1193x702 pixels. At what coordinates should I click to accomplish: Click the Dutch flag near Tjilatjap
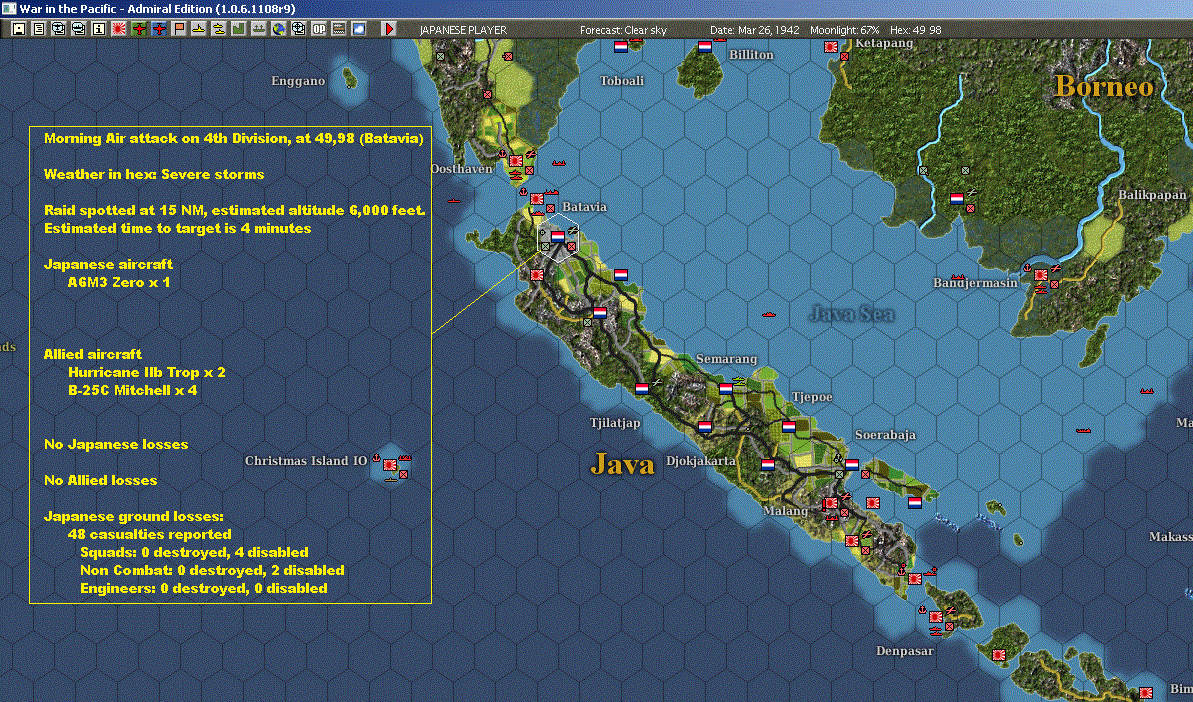(x=642, y=389)
